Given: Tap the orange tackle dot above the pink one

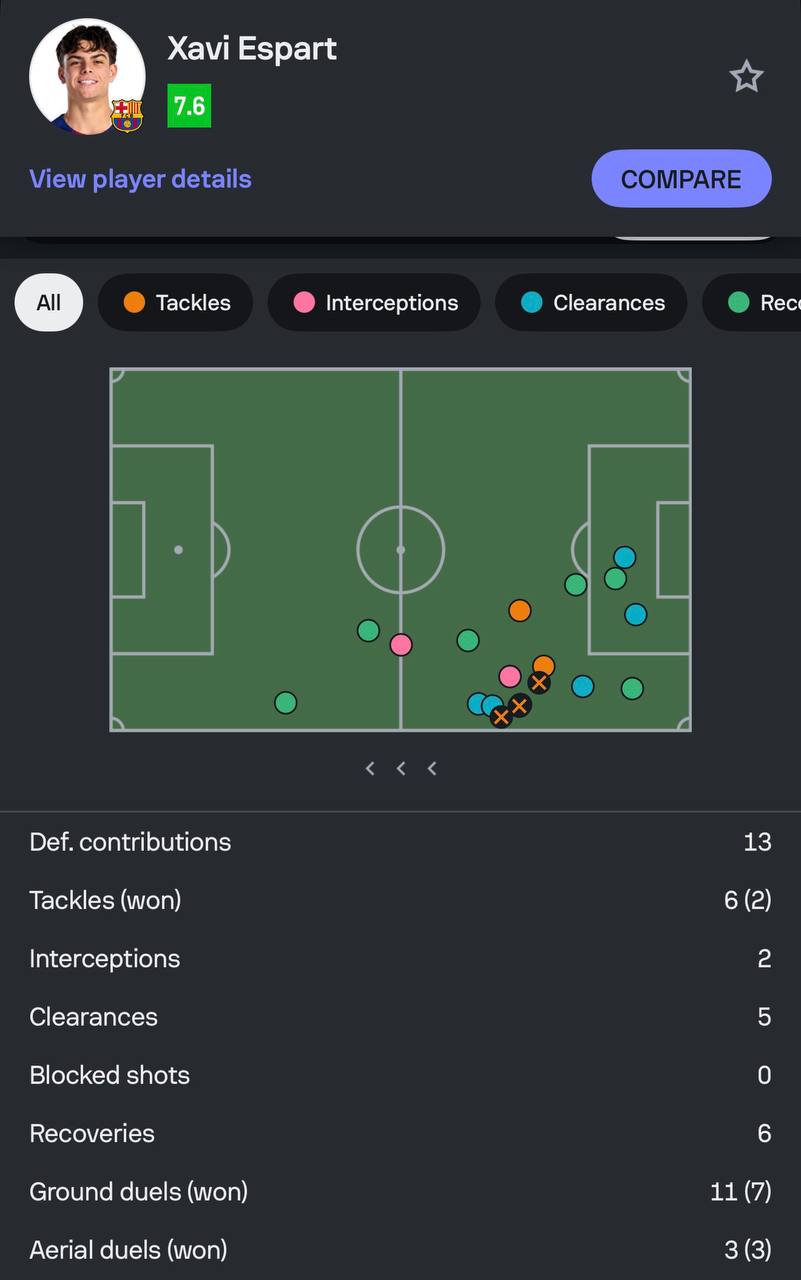Looking at the screenshot, I should 519,610.
